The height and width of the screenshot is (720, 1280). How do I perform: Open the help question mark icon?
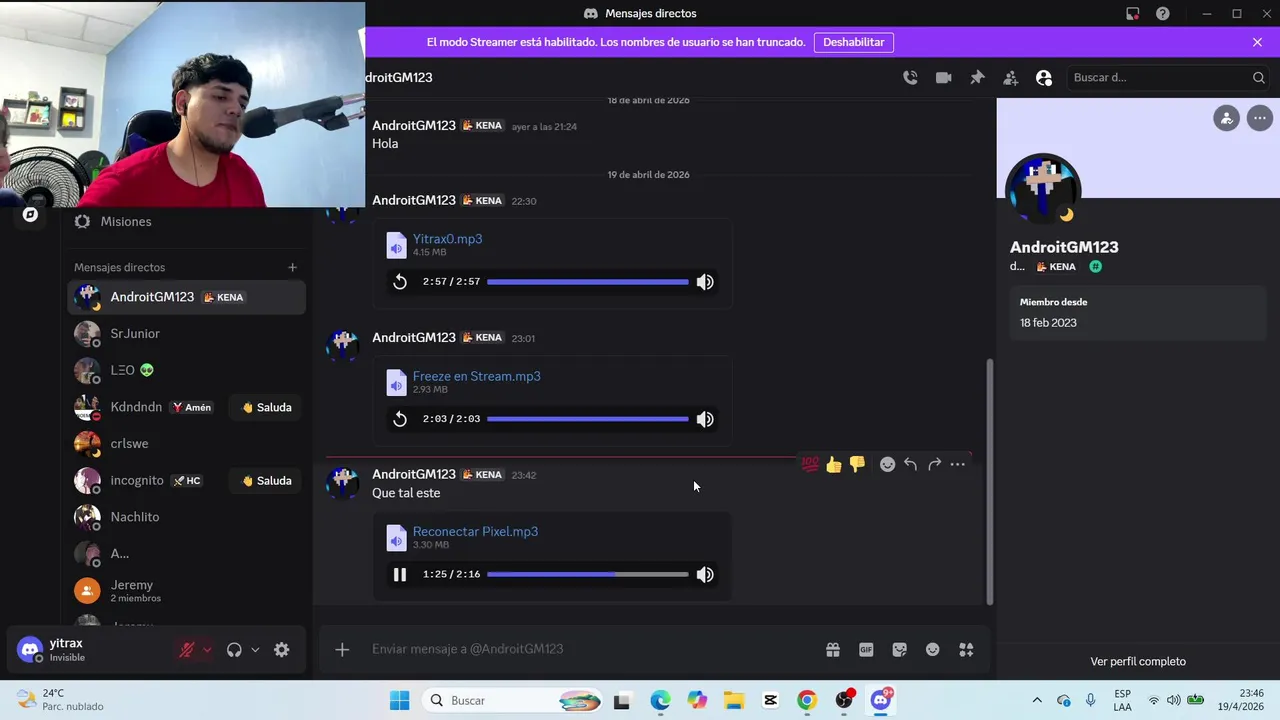[1162, 13]
